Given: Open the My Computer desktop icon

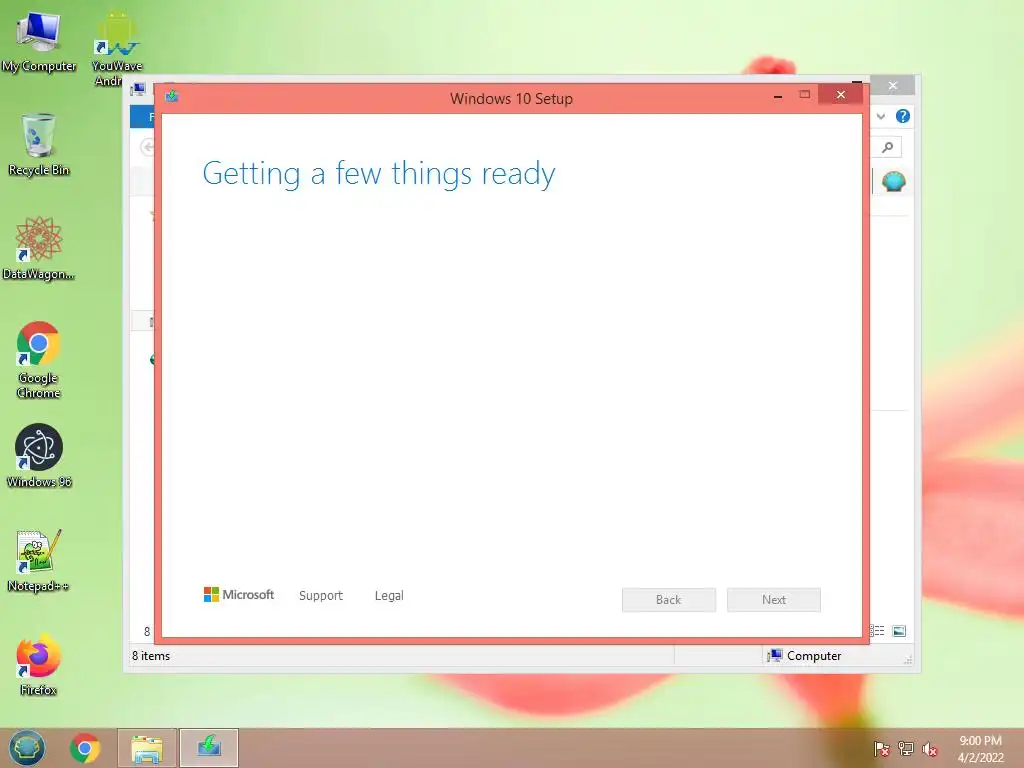Looking at the screenshot, I should click(39, 40).
